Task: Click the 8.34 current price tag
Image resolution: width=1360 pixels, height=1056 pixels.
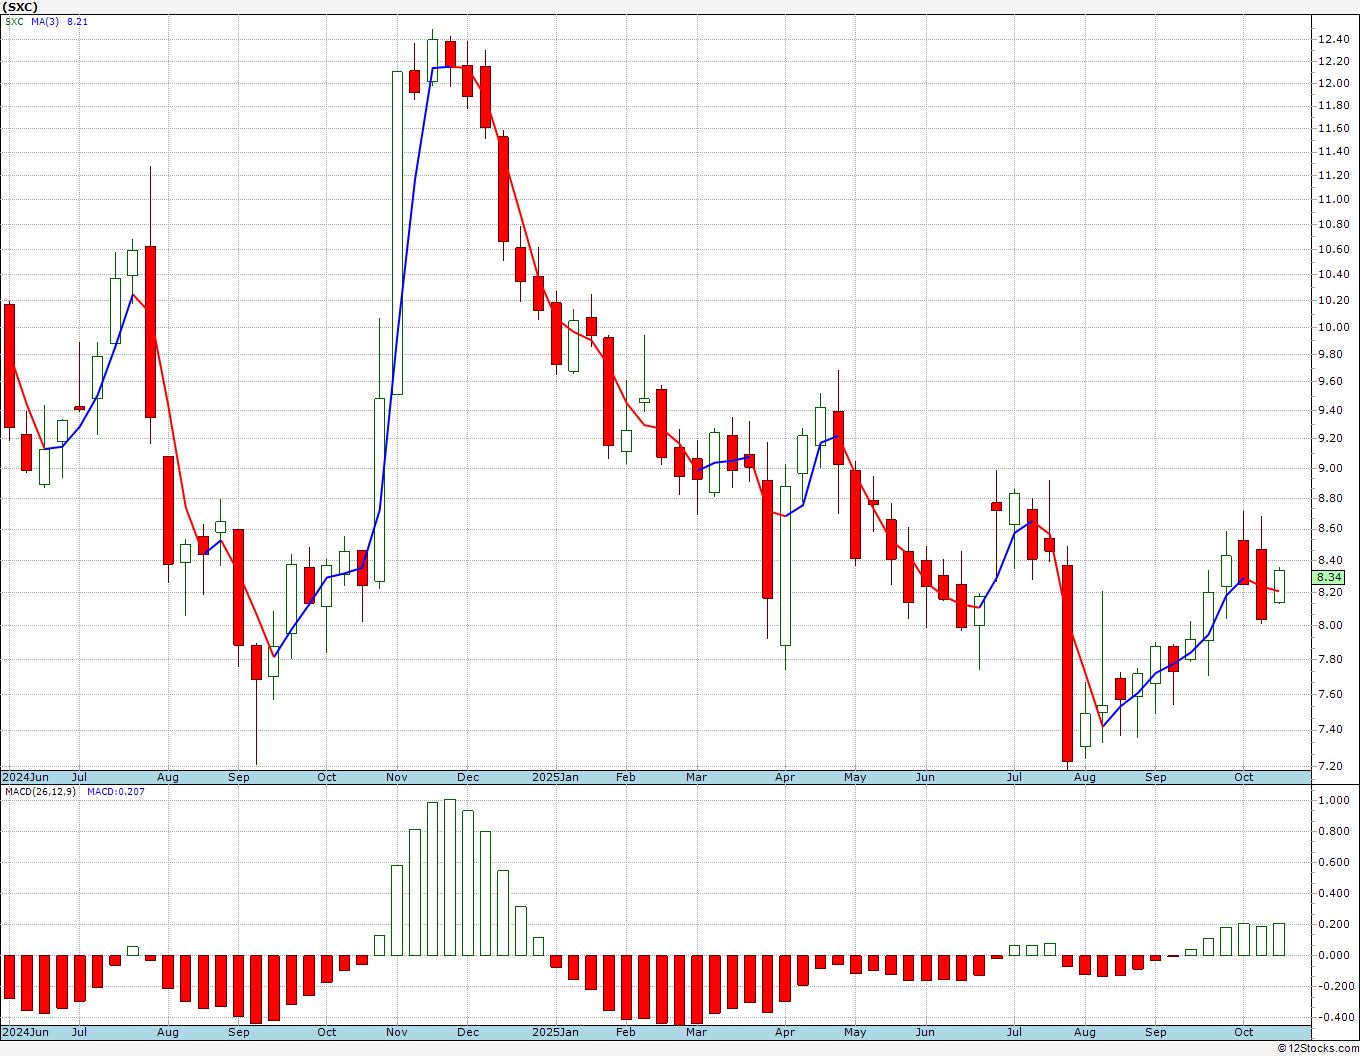Action: 1329,578
